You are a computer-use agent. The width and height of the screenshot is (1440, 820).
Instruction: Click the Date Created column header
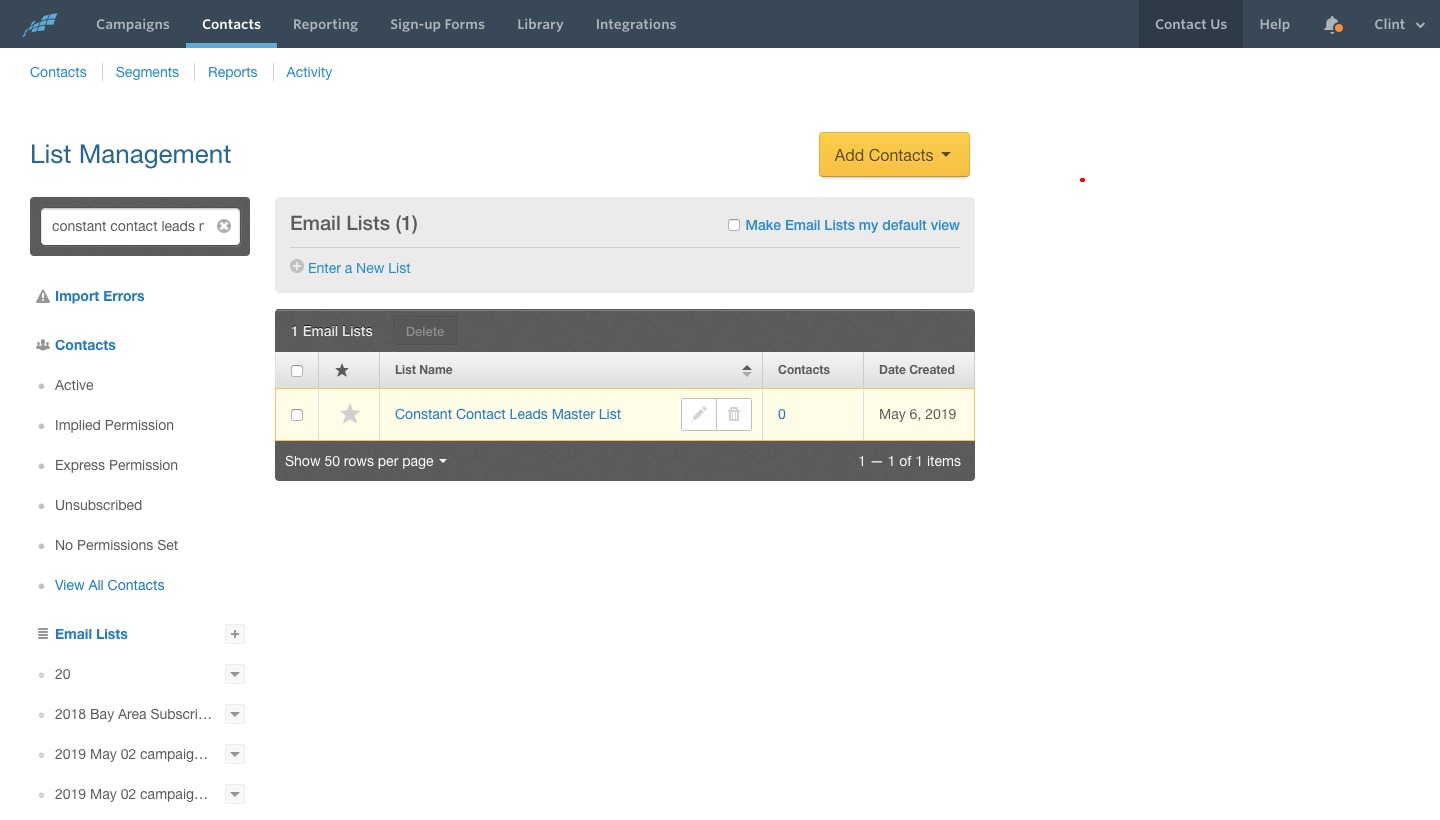[x=917, y=370]
